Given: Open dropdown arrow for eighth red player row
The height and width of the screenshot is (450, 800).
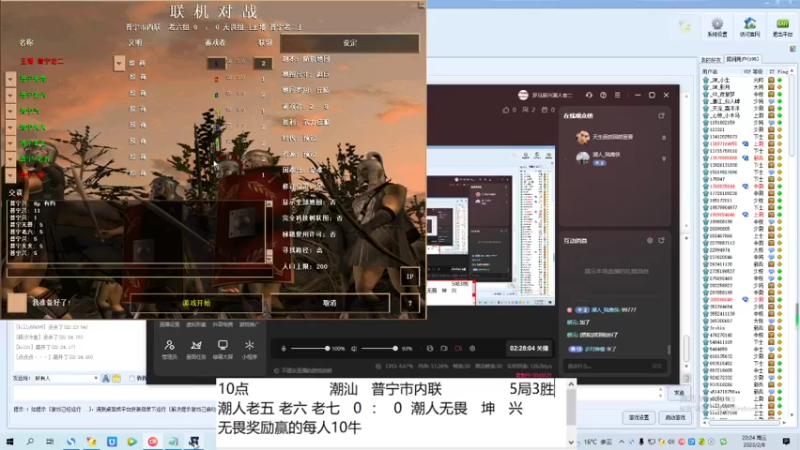Looking at the screenshot, I should click(11, 175).
